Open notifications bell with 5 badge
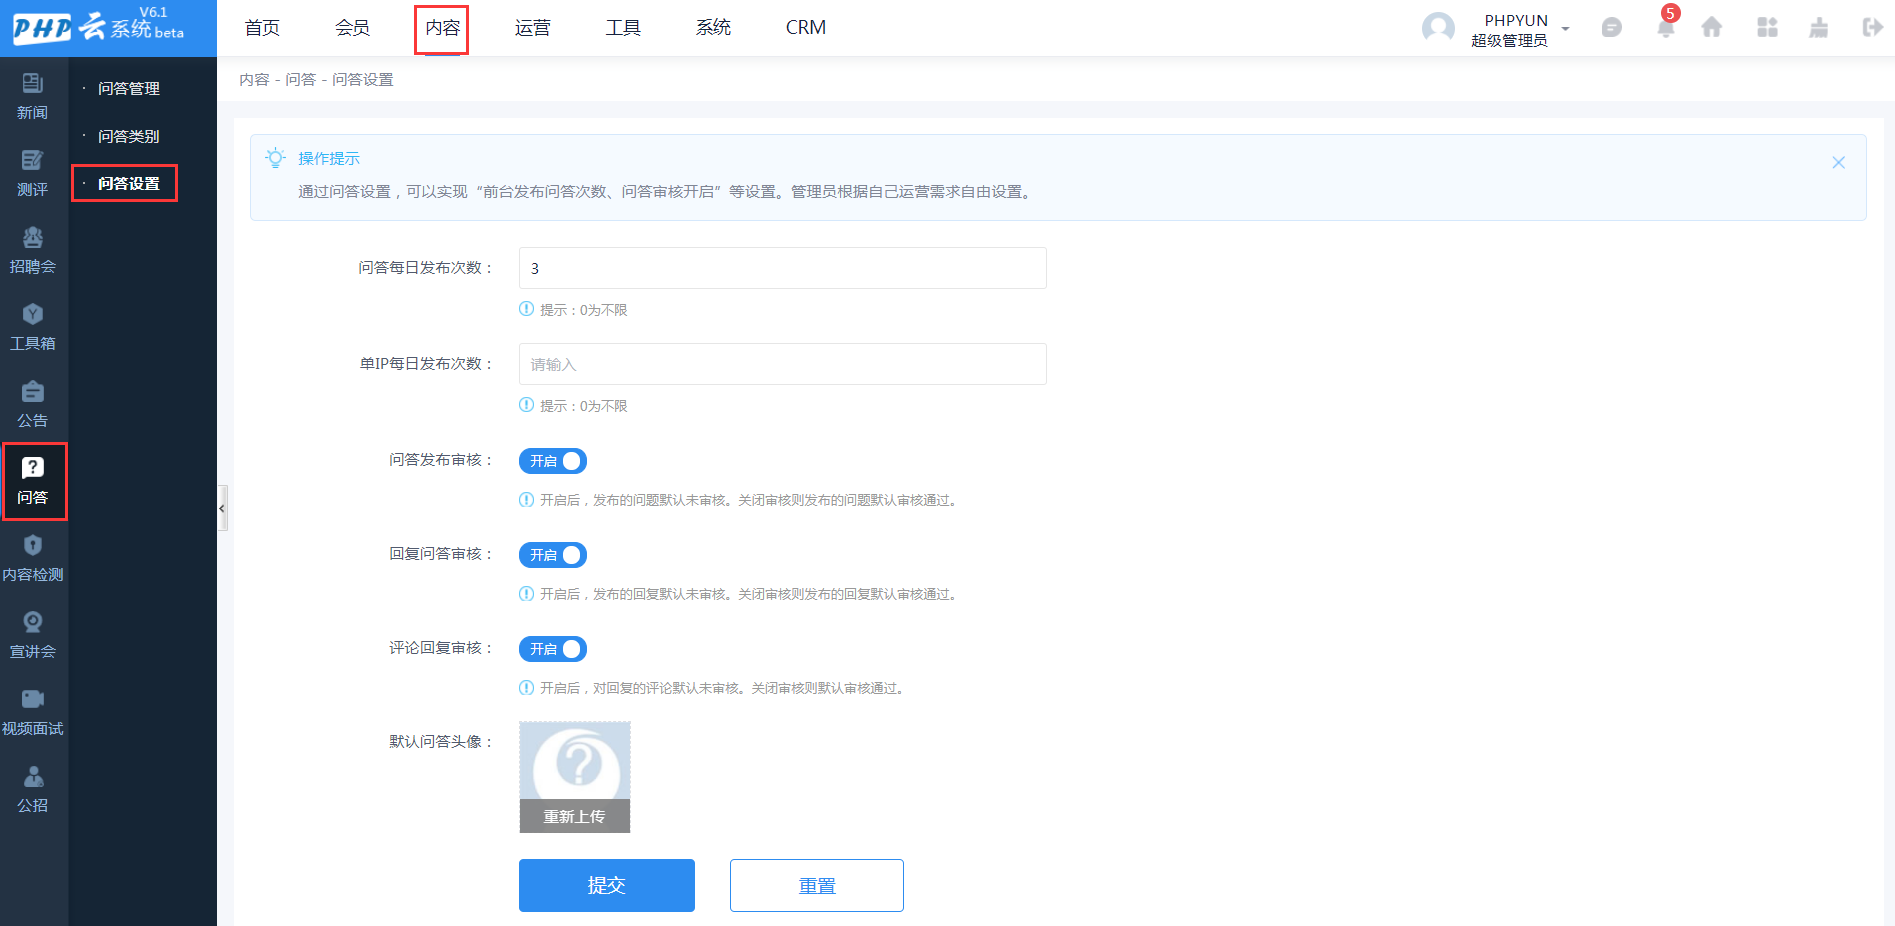The height and width of the screenshot is (926, 1895). pyautogui.click(x=1666, y=26)
